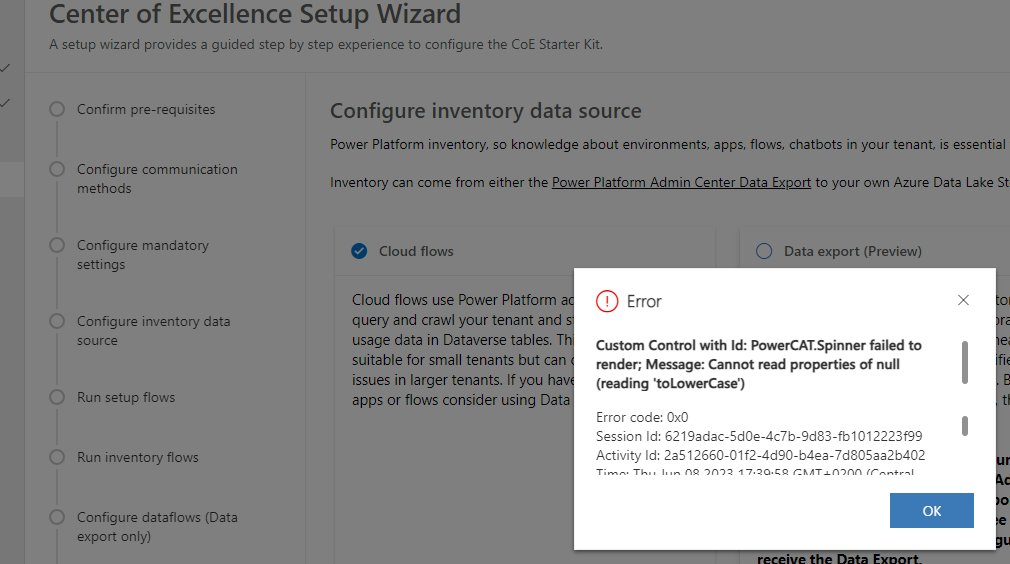Select the Run setup flows step

(126, 397)
